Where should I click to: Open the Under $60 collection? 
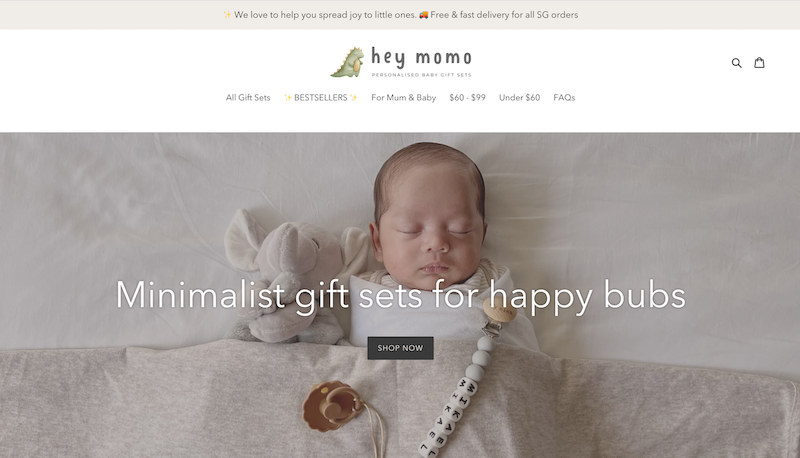tap(519, 97)
